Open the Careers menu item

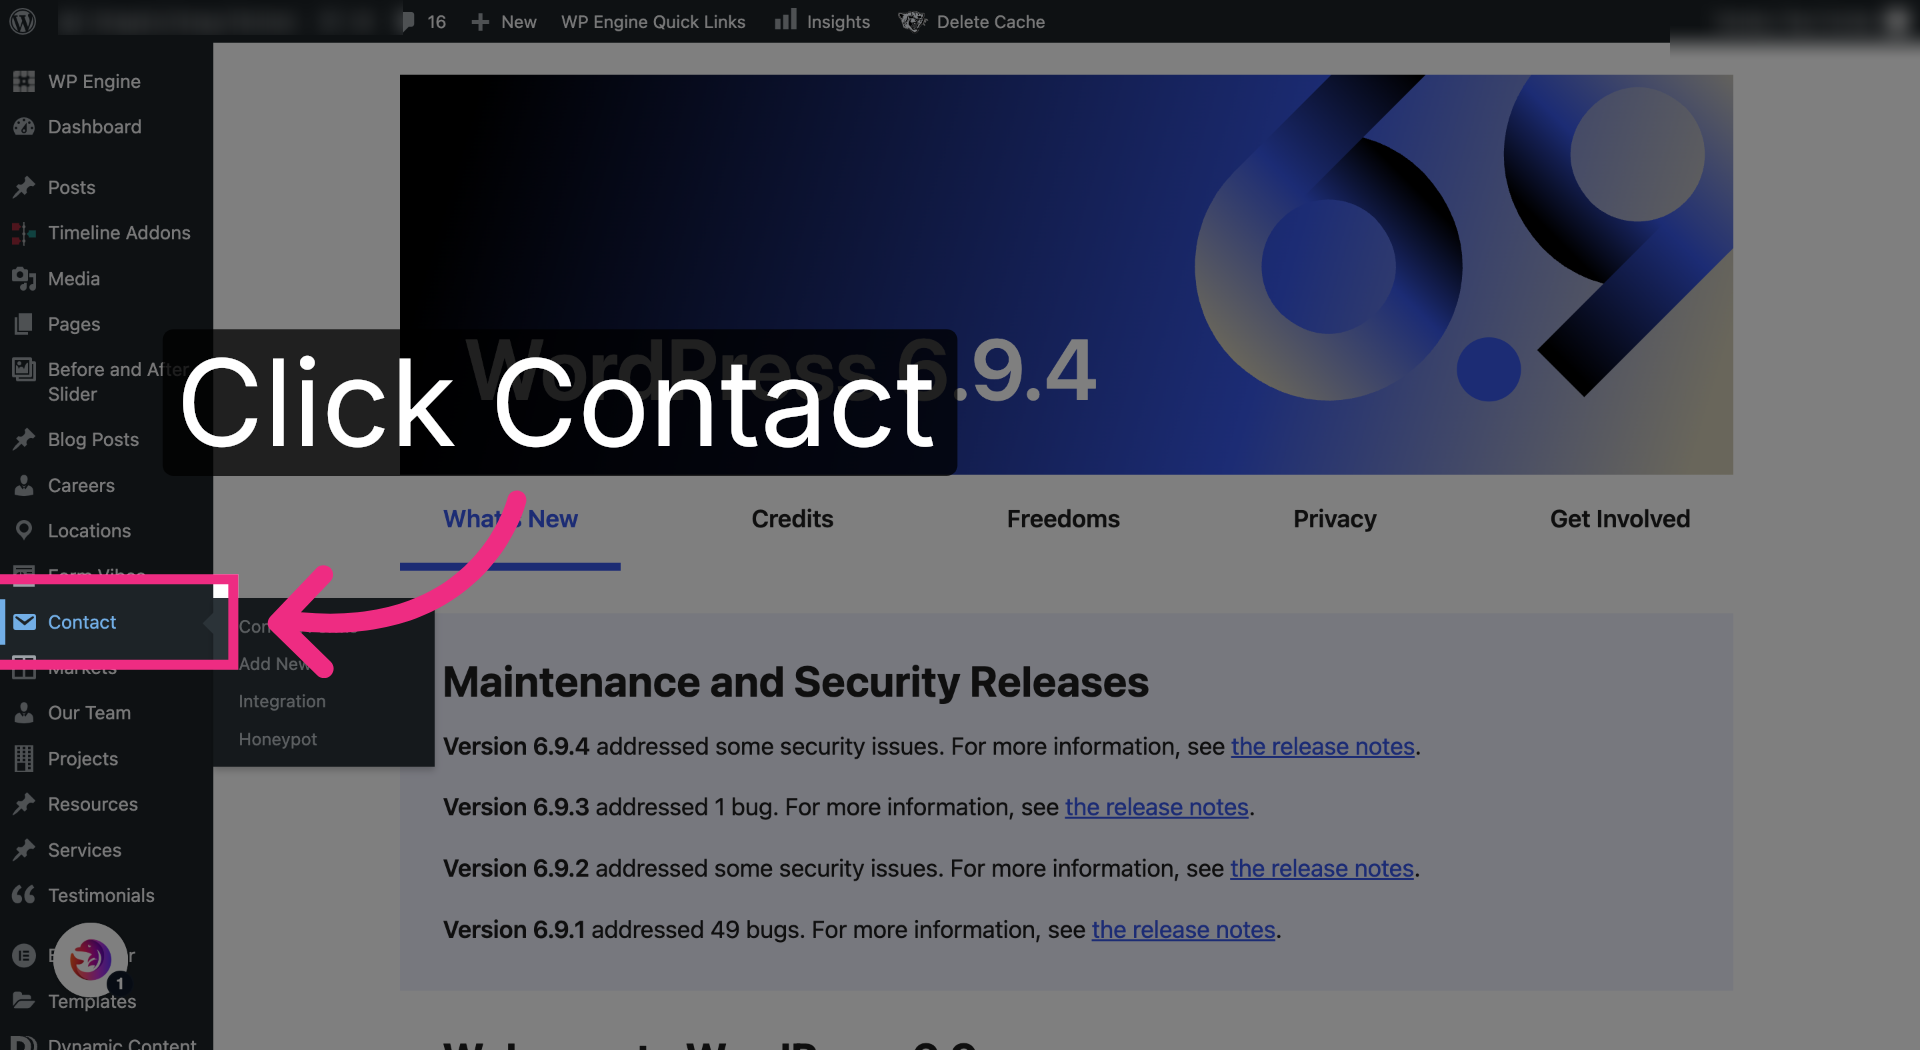pyautogui.click(x=81, y=485)
